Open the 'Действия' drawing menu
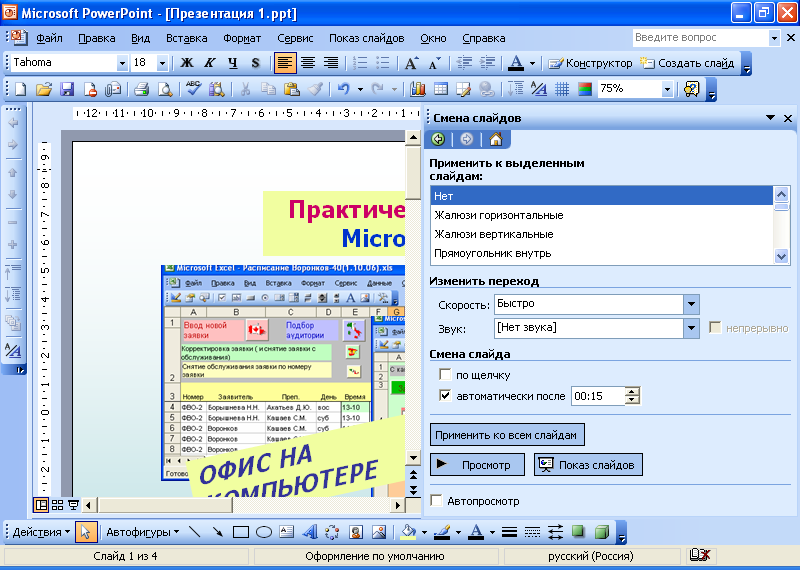This screenshot has height=570, width=800. [41, 532]
